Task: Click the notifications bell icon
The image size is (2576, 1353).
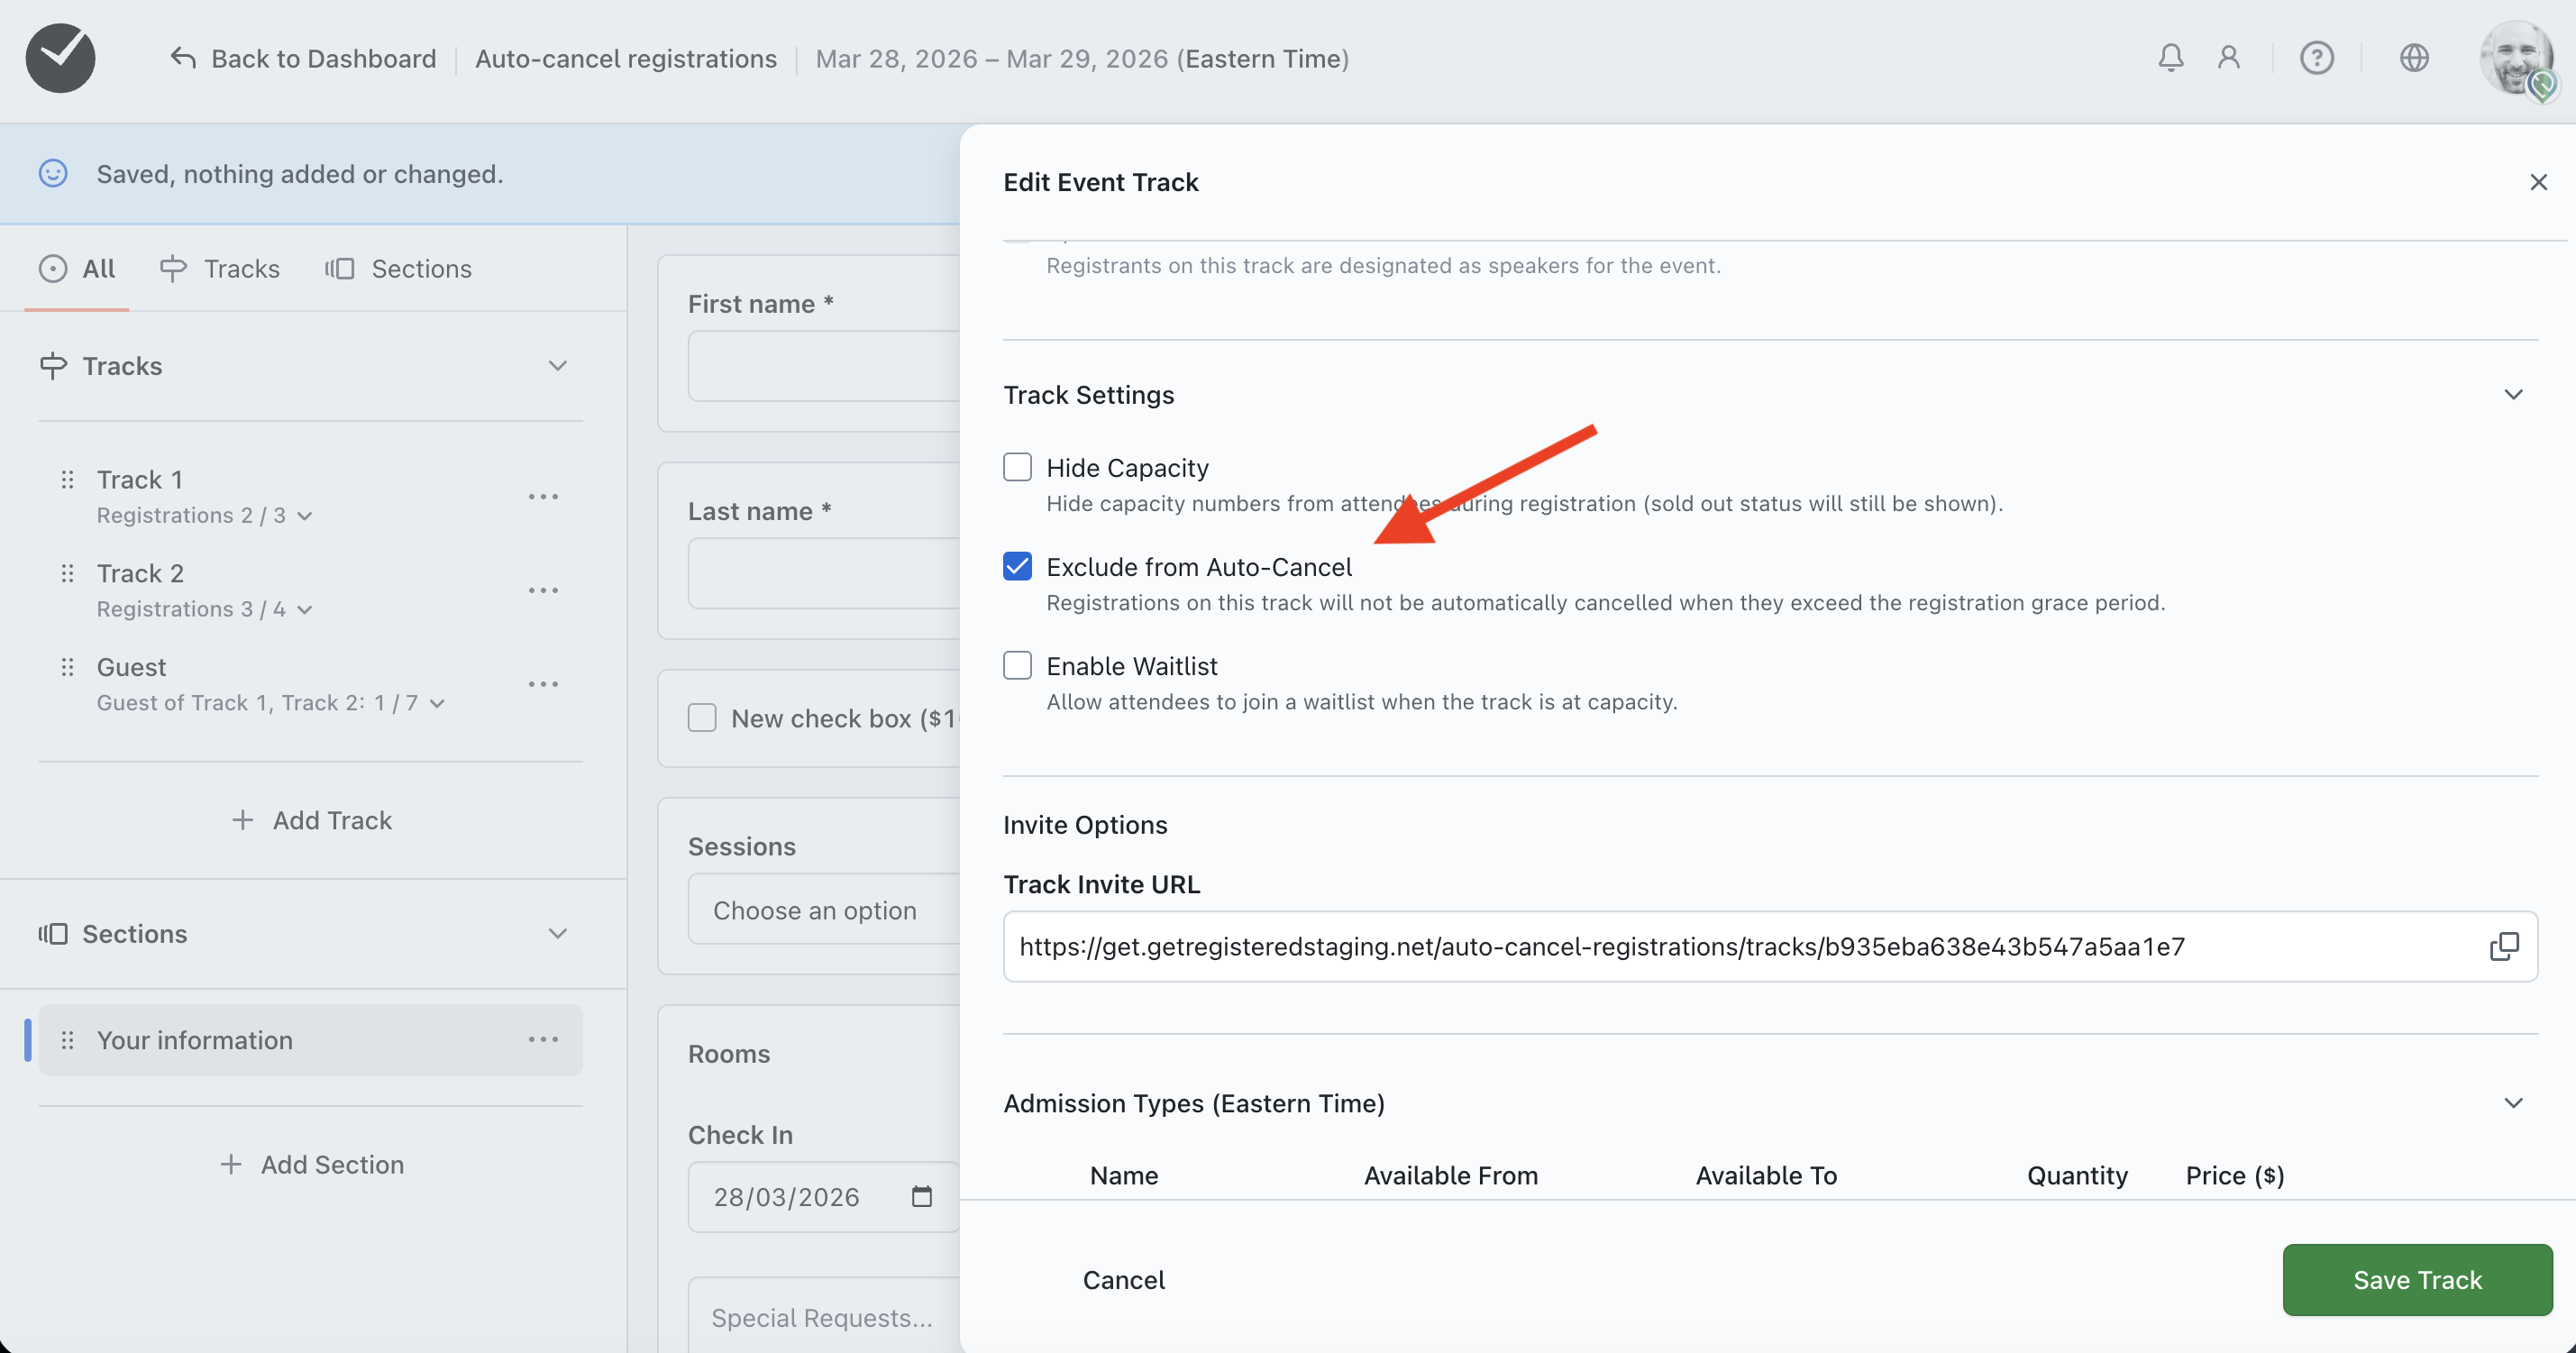Action: point(2170,58)
